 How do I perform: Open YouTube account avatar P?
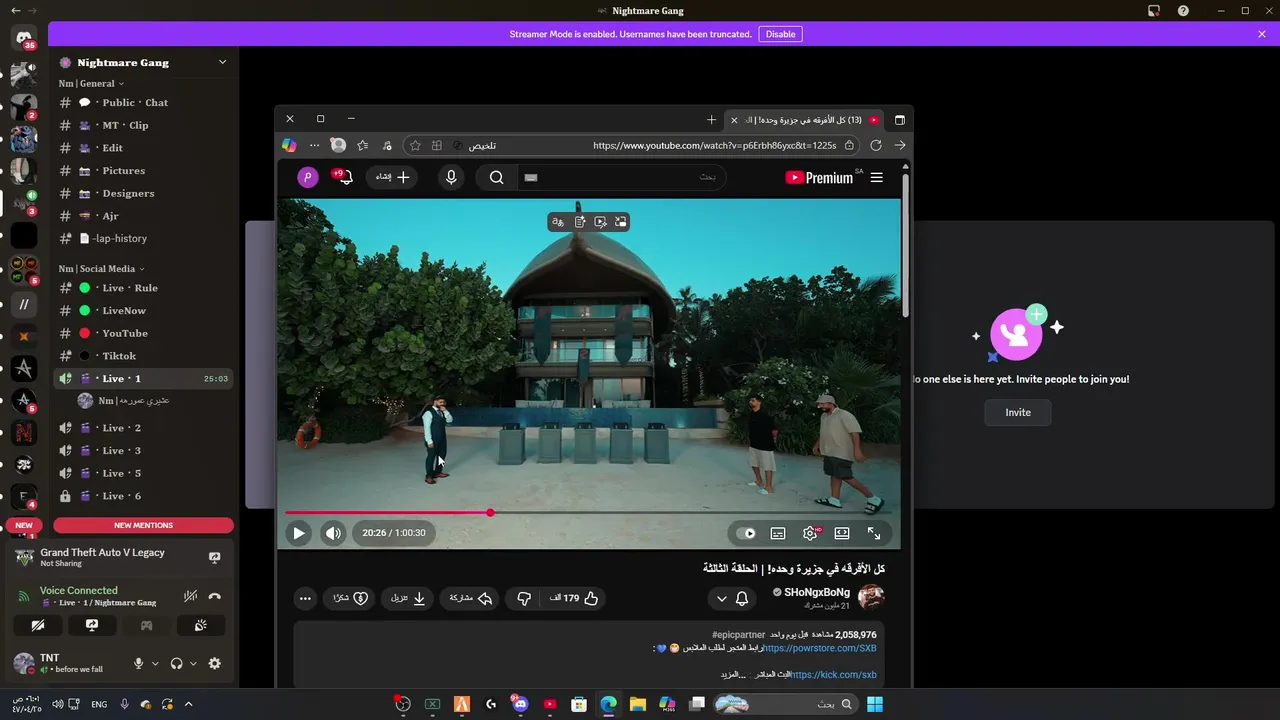point(308,177)
